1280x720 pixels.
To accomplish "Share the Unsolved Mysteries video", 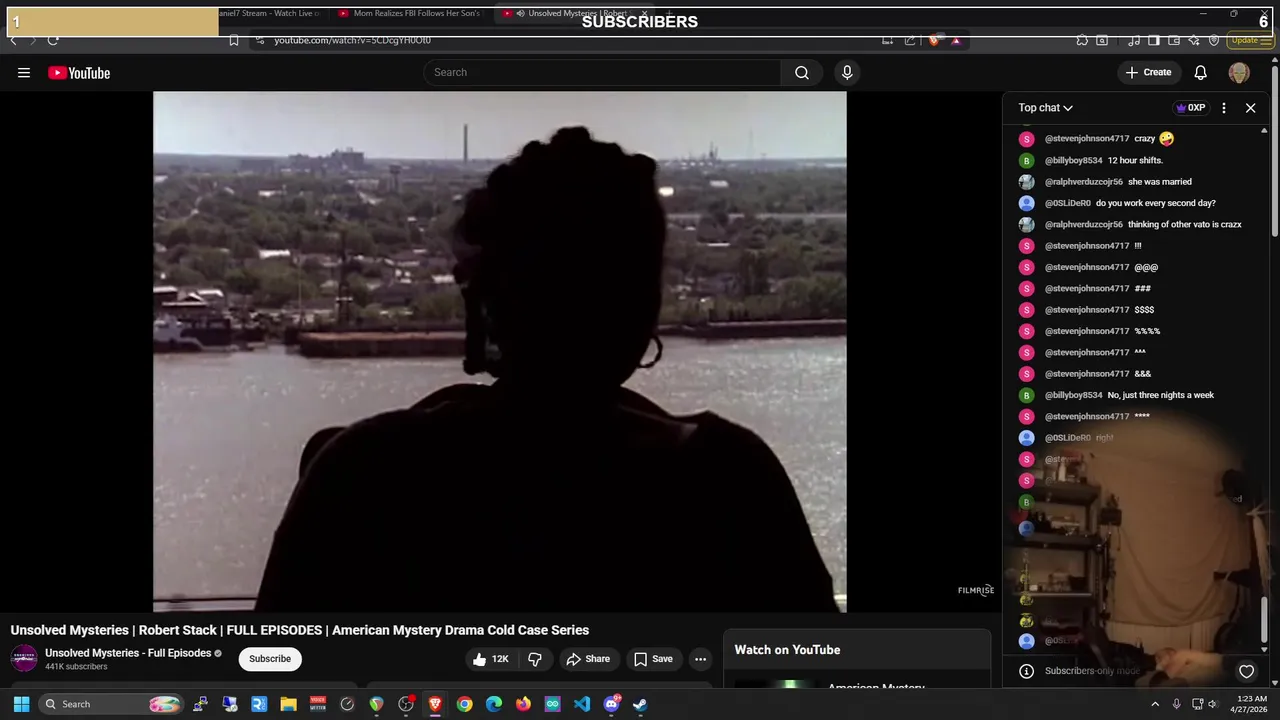I will (x=588, y=659).
